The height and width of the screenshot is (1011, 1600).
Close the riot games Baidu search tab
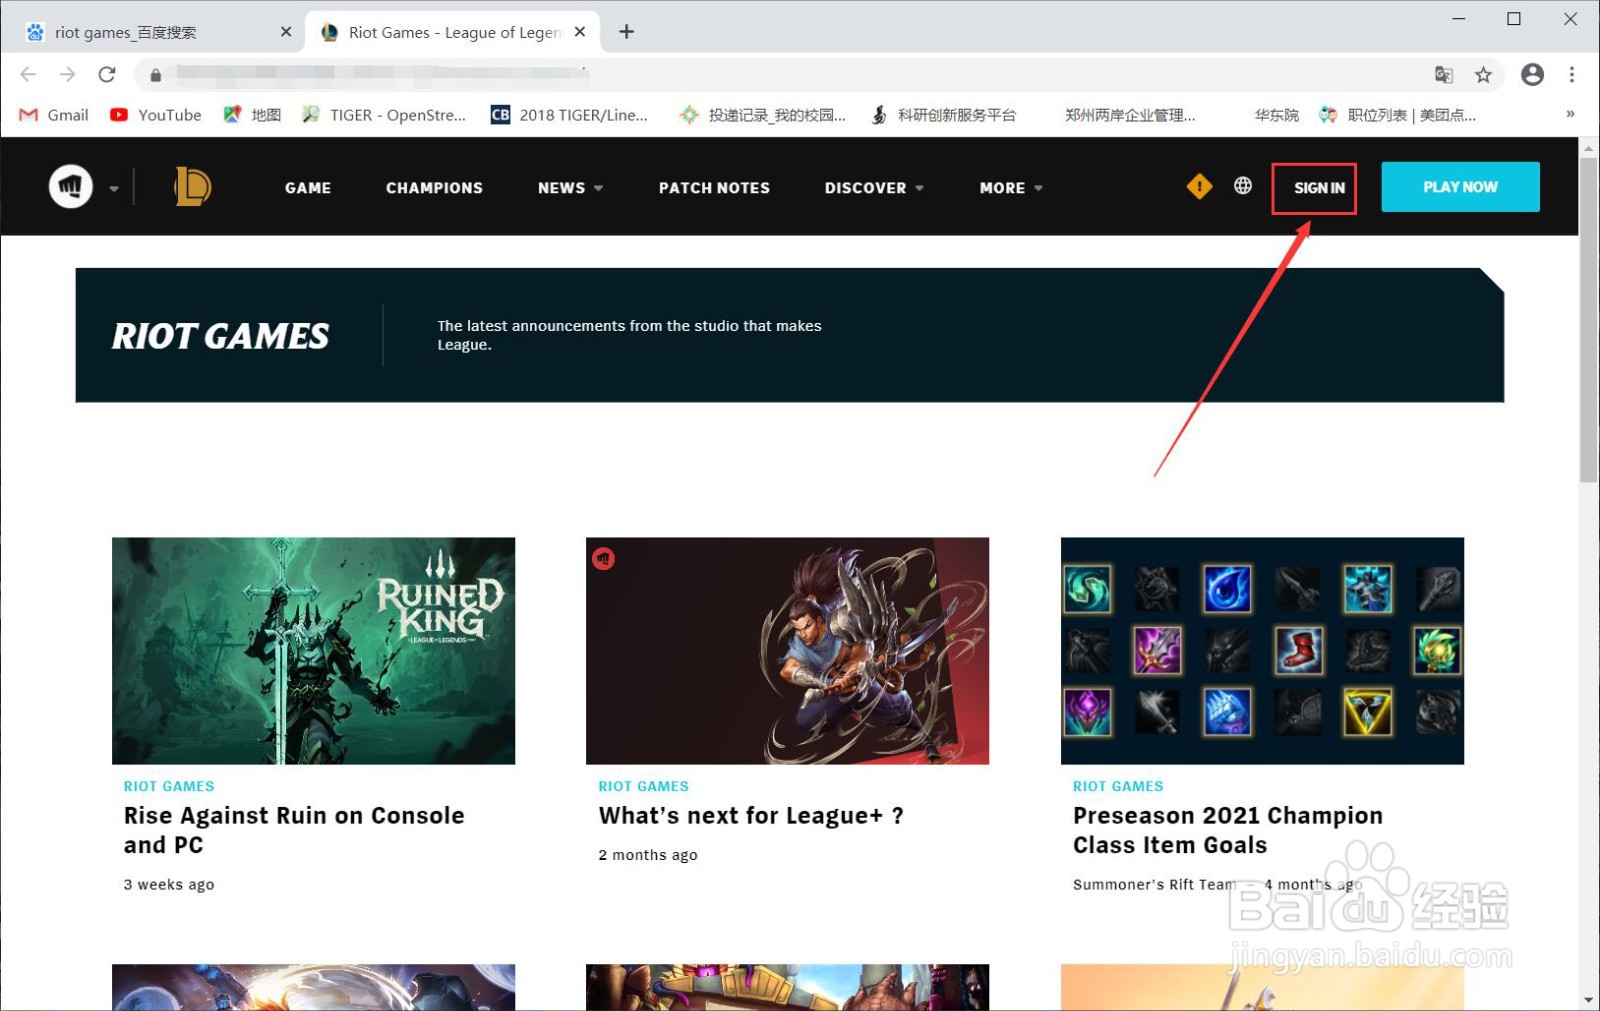tap(286, 32)
